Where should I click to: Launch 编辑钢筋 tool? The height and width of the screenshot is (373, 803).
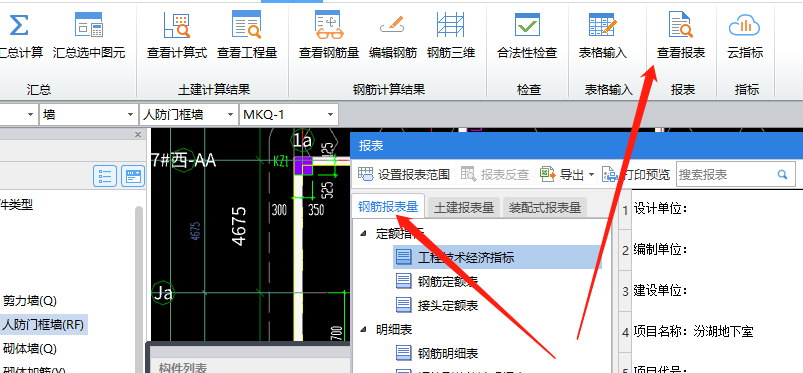(393, 35)
